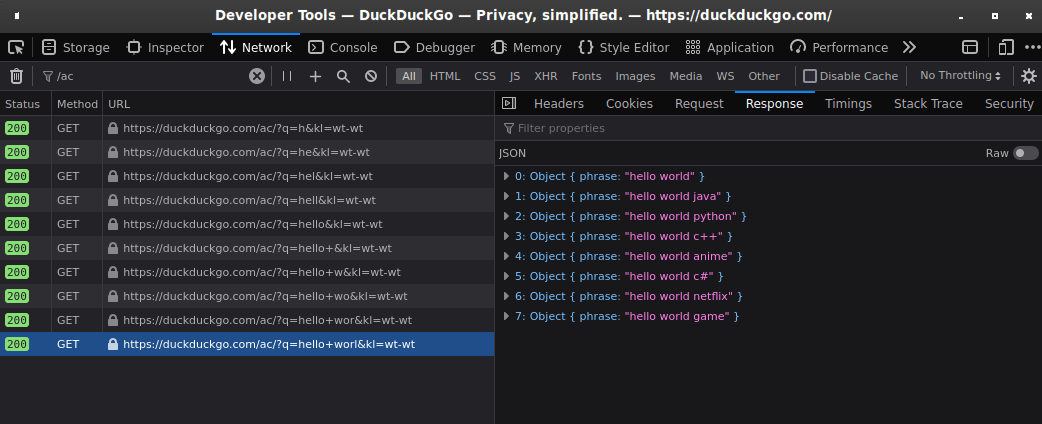Image resolution: width=1042 pixels, height=424 pixels.
Task: Open the Request details tab
Action: pos(699,104)
